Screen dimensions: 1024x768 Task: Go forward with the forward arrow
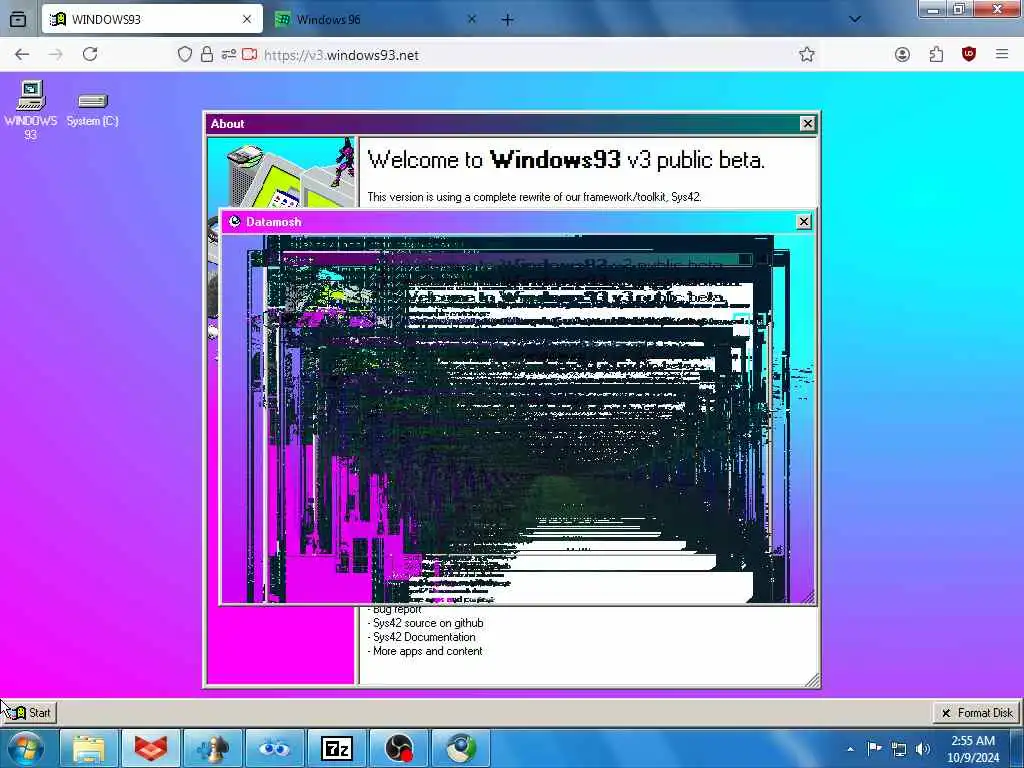[56, 54]
